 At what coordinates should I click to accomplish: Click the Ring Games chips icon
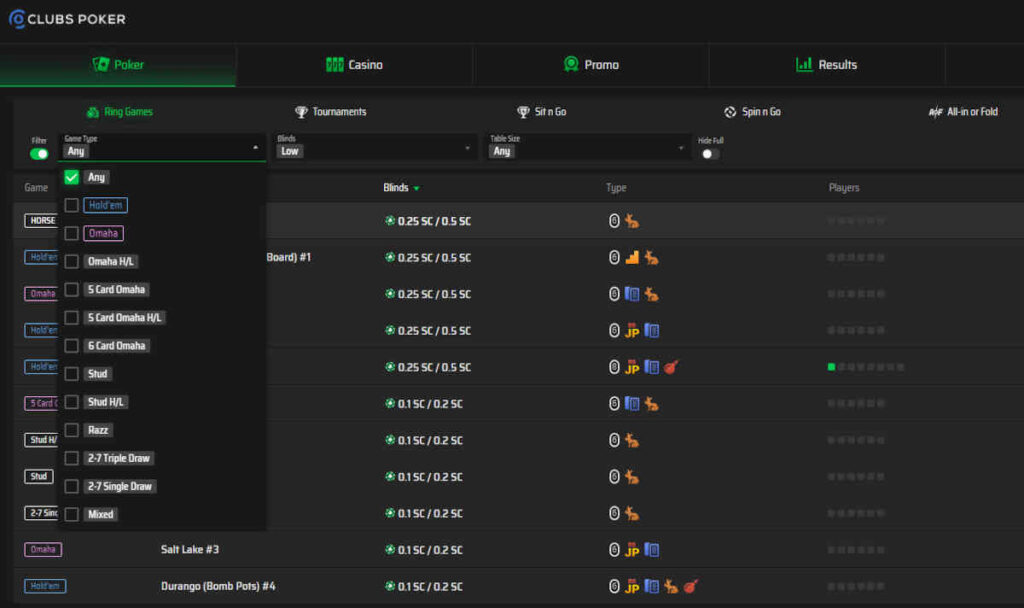(93, 112)
